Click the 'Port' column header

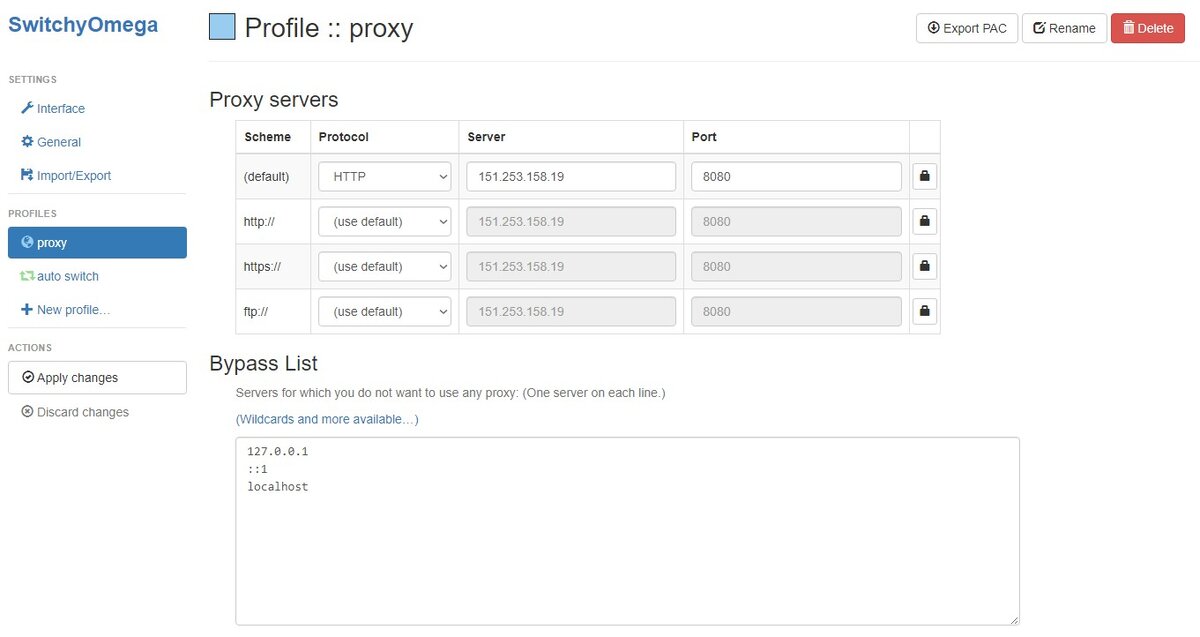tap(704, 137)
